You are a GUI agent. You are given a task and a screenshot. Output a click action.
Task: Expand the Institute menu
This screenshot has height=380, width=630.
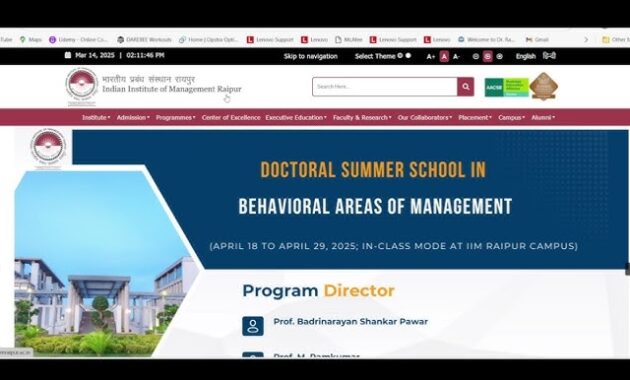tap(96, 118)
